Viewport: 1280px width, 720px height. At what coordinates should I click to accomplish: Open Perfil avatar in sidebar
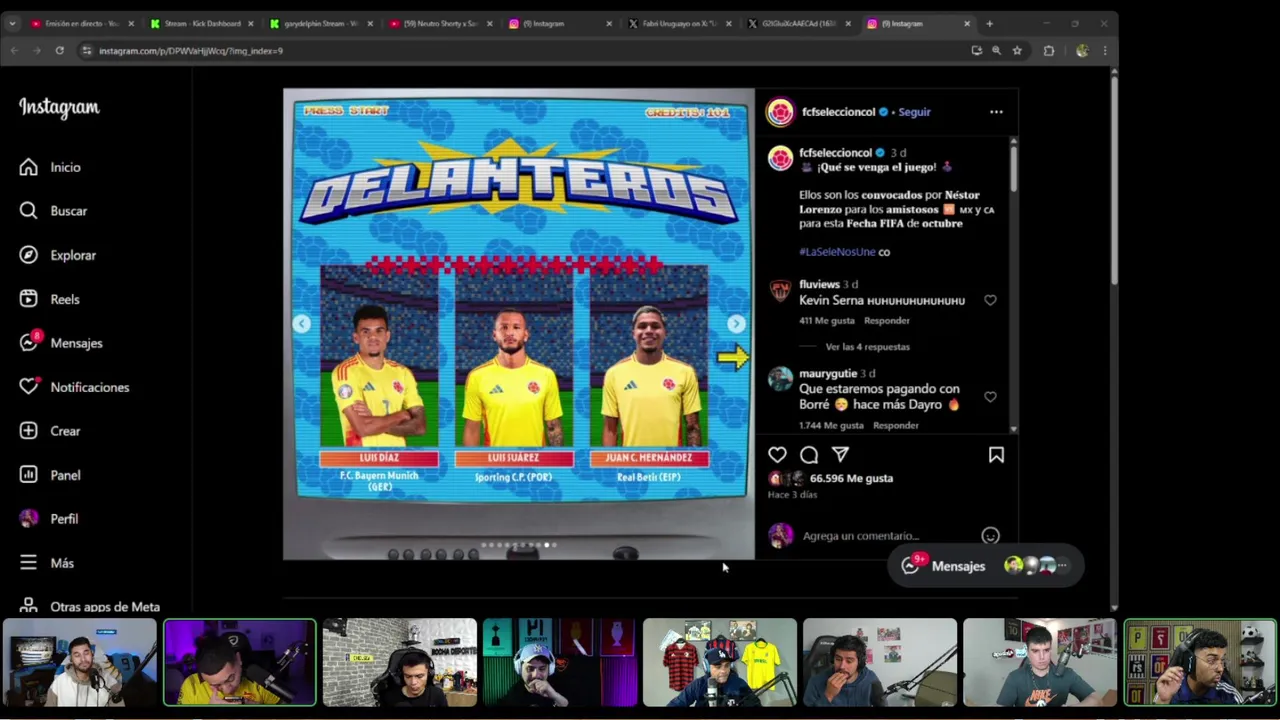tap(49, 519)
